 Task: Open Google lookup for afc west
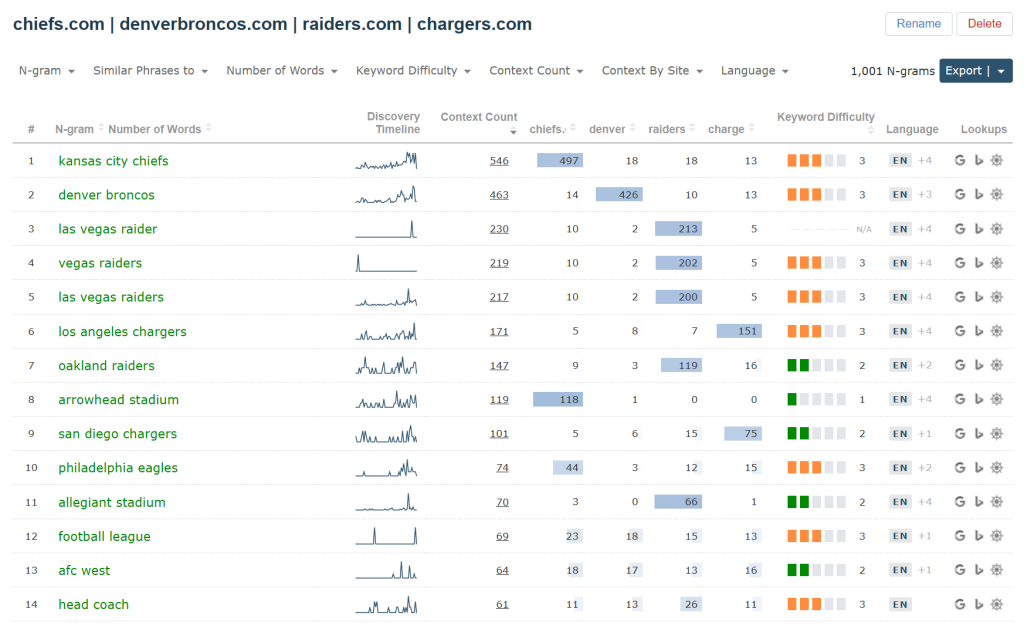[959, 570]
